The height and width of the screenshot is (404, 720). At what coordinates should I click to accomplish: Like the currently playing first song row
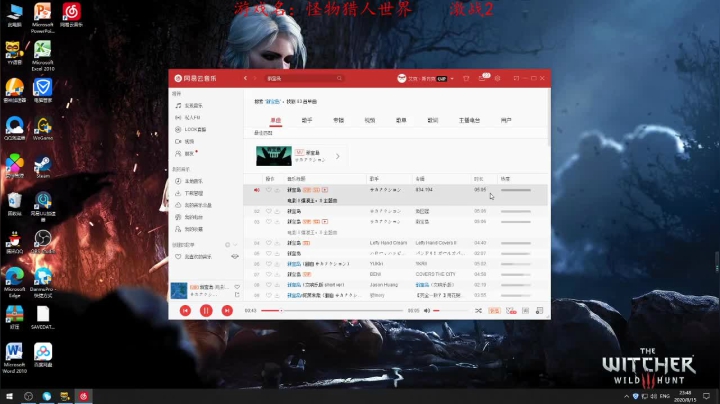point(269,190)
